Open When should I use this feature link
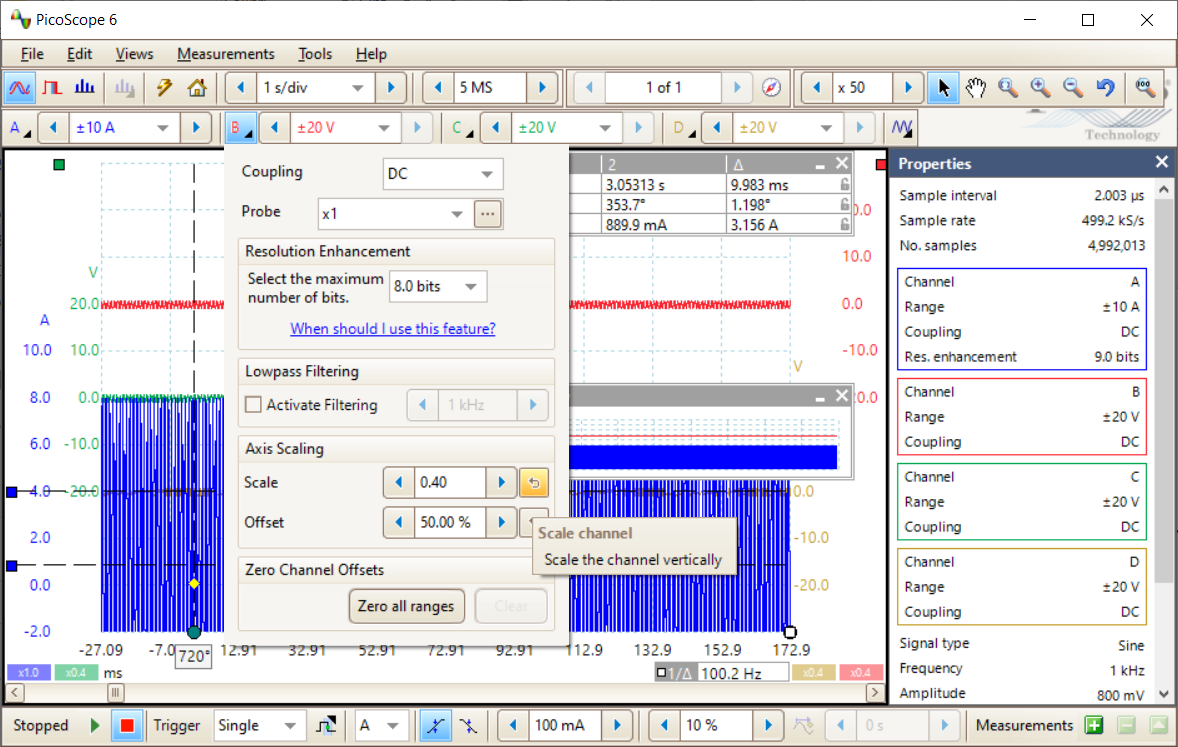Viewport: 1178px width, 747px height. click(393, 328)
